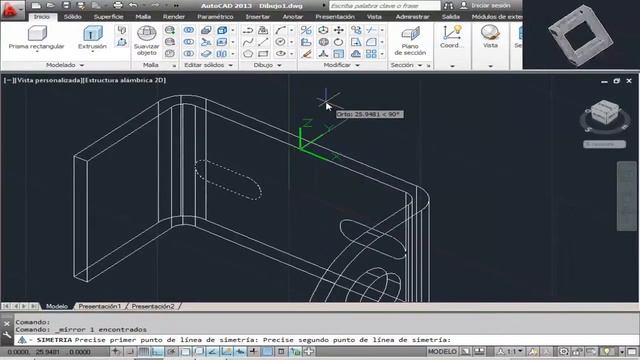Activate the Array tool in Modificar
This screenshot has height=360, width=640.
[371, 53]
